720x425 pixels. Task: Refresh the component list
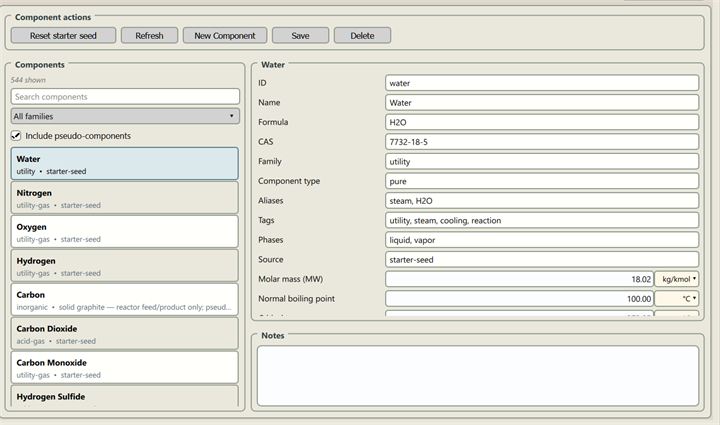pos(149,36)
